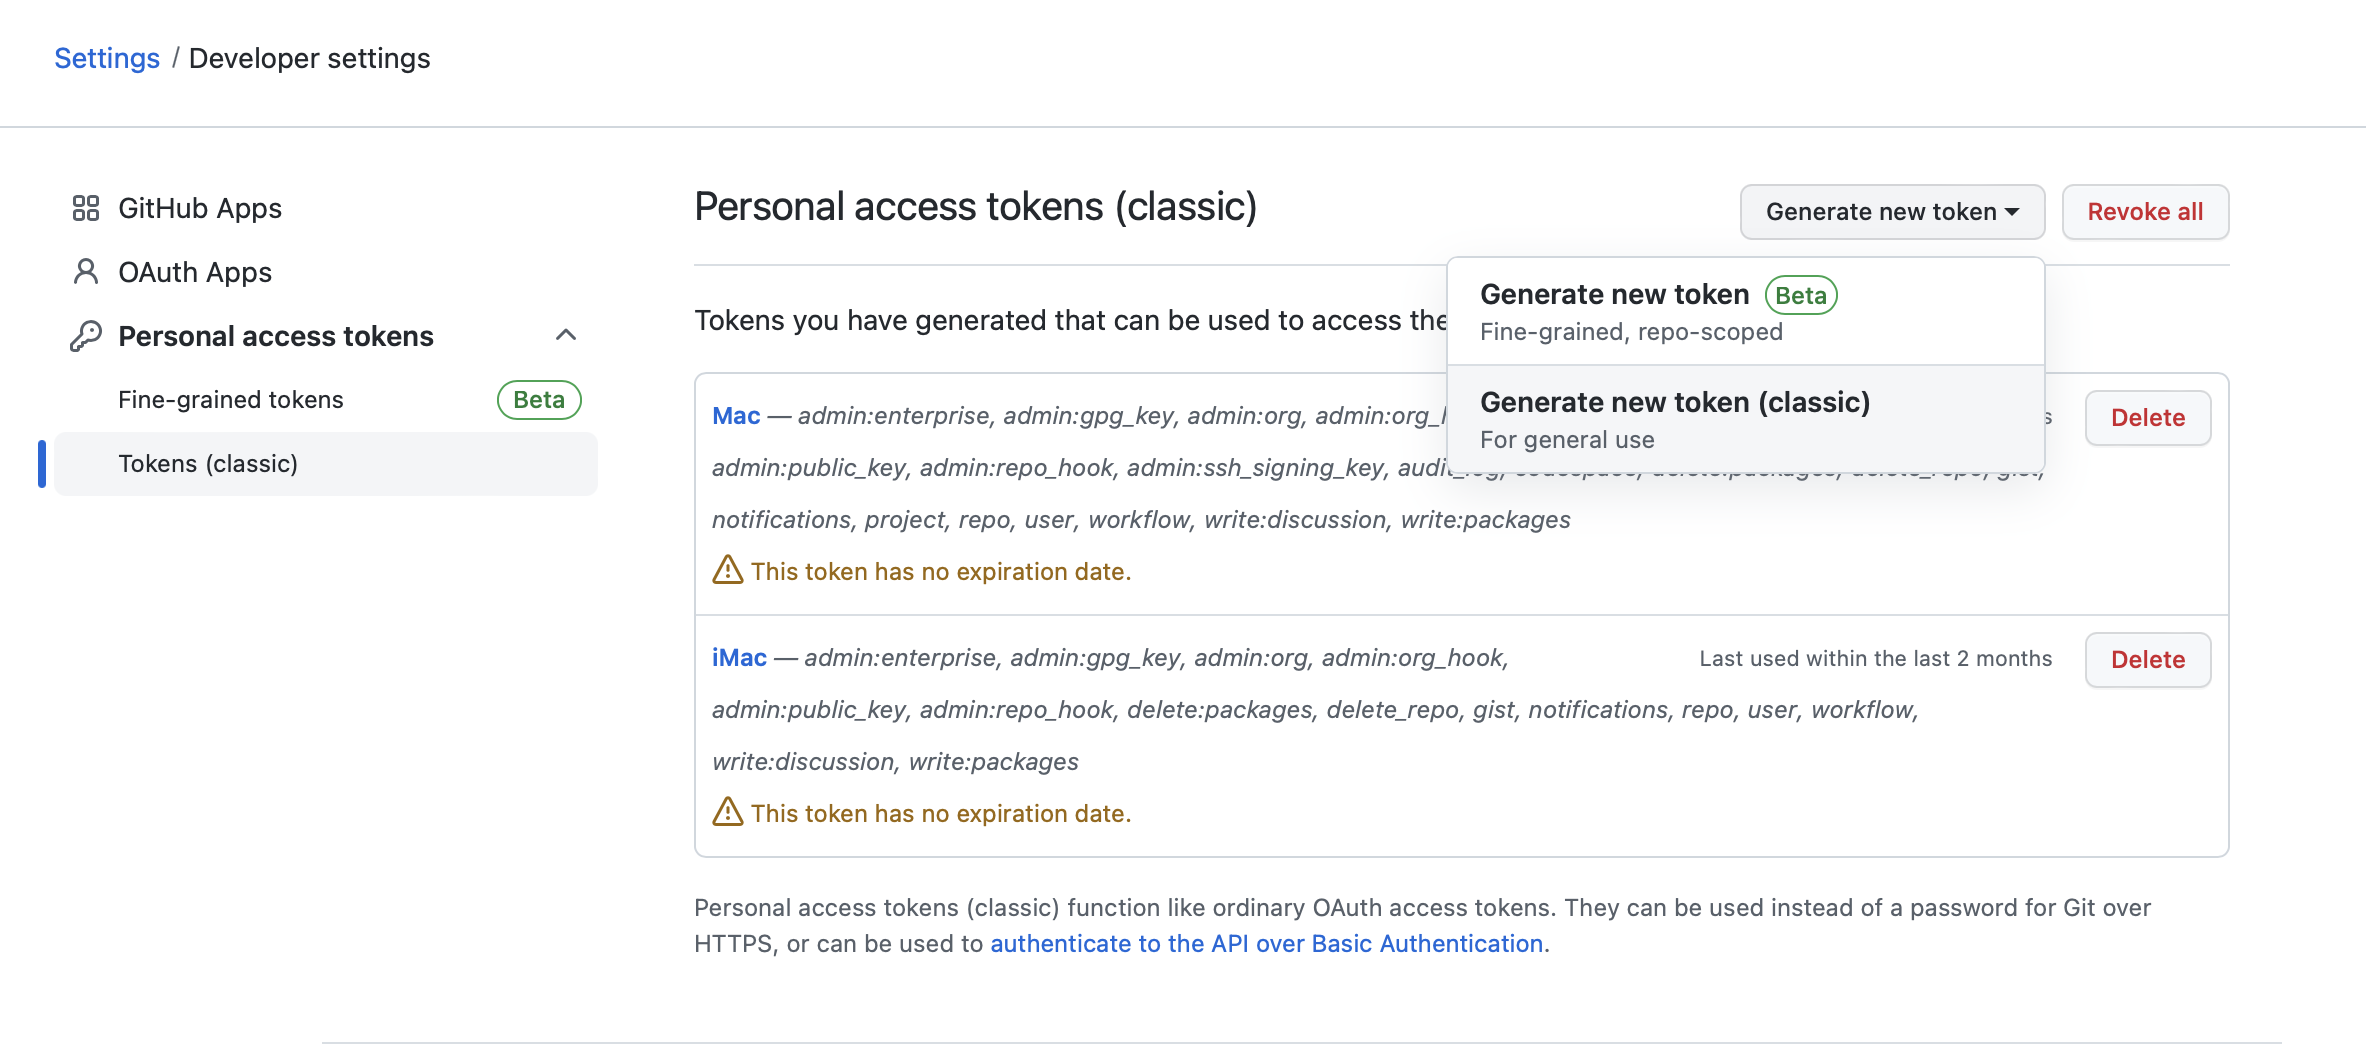The width and height of the screenshot is (2366, 1044).
Task: Click the Personal access tokens key icon
Action: tap(86, 336)
